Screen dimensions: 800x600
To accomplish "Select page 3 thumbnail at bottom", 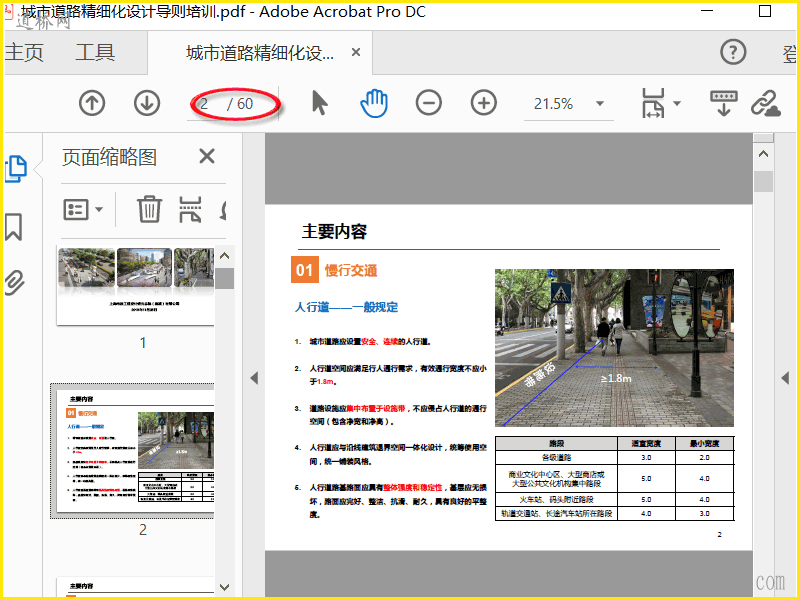I will point(135,587).
